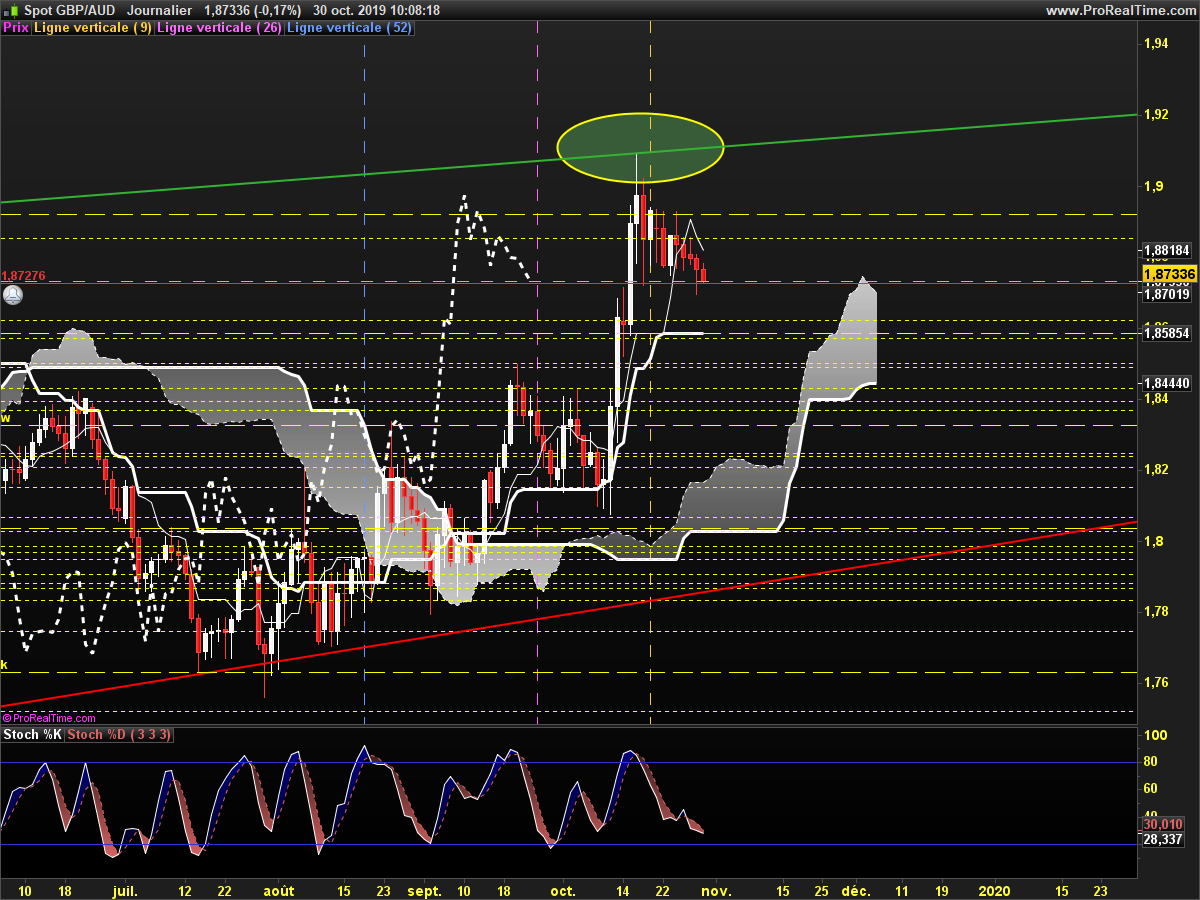
Task: Click the déc. date on time axis
Action: [x=856, y=889]
